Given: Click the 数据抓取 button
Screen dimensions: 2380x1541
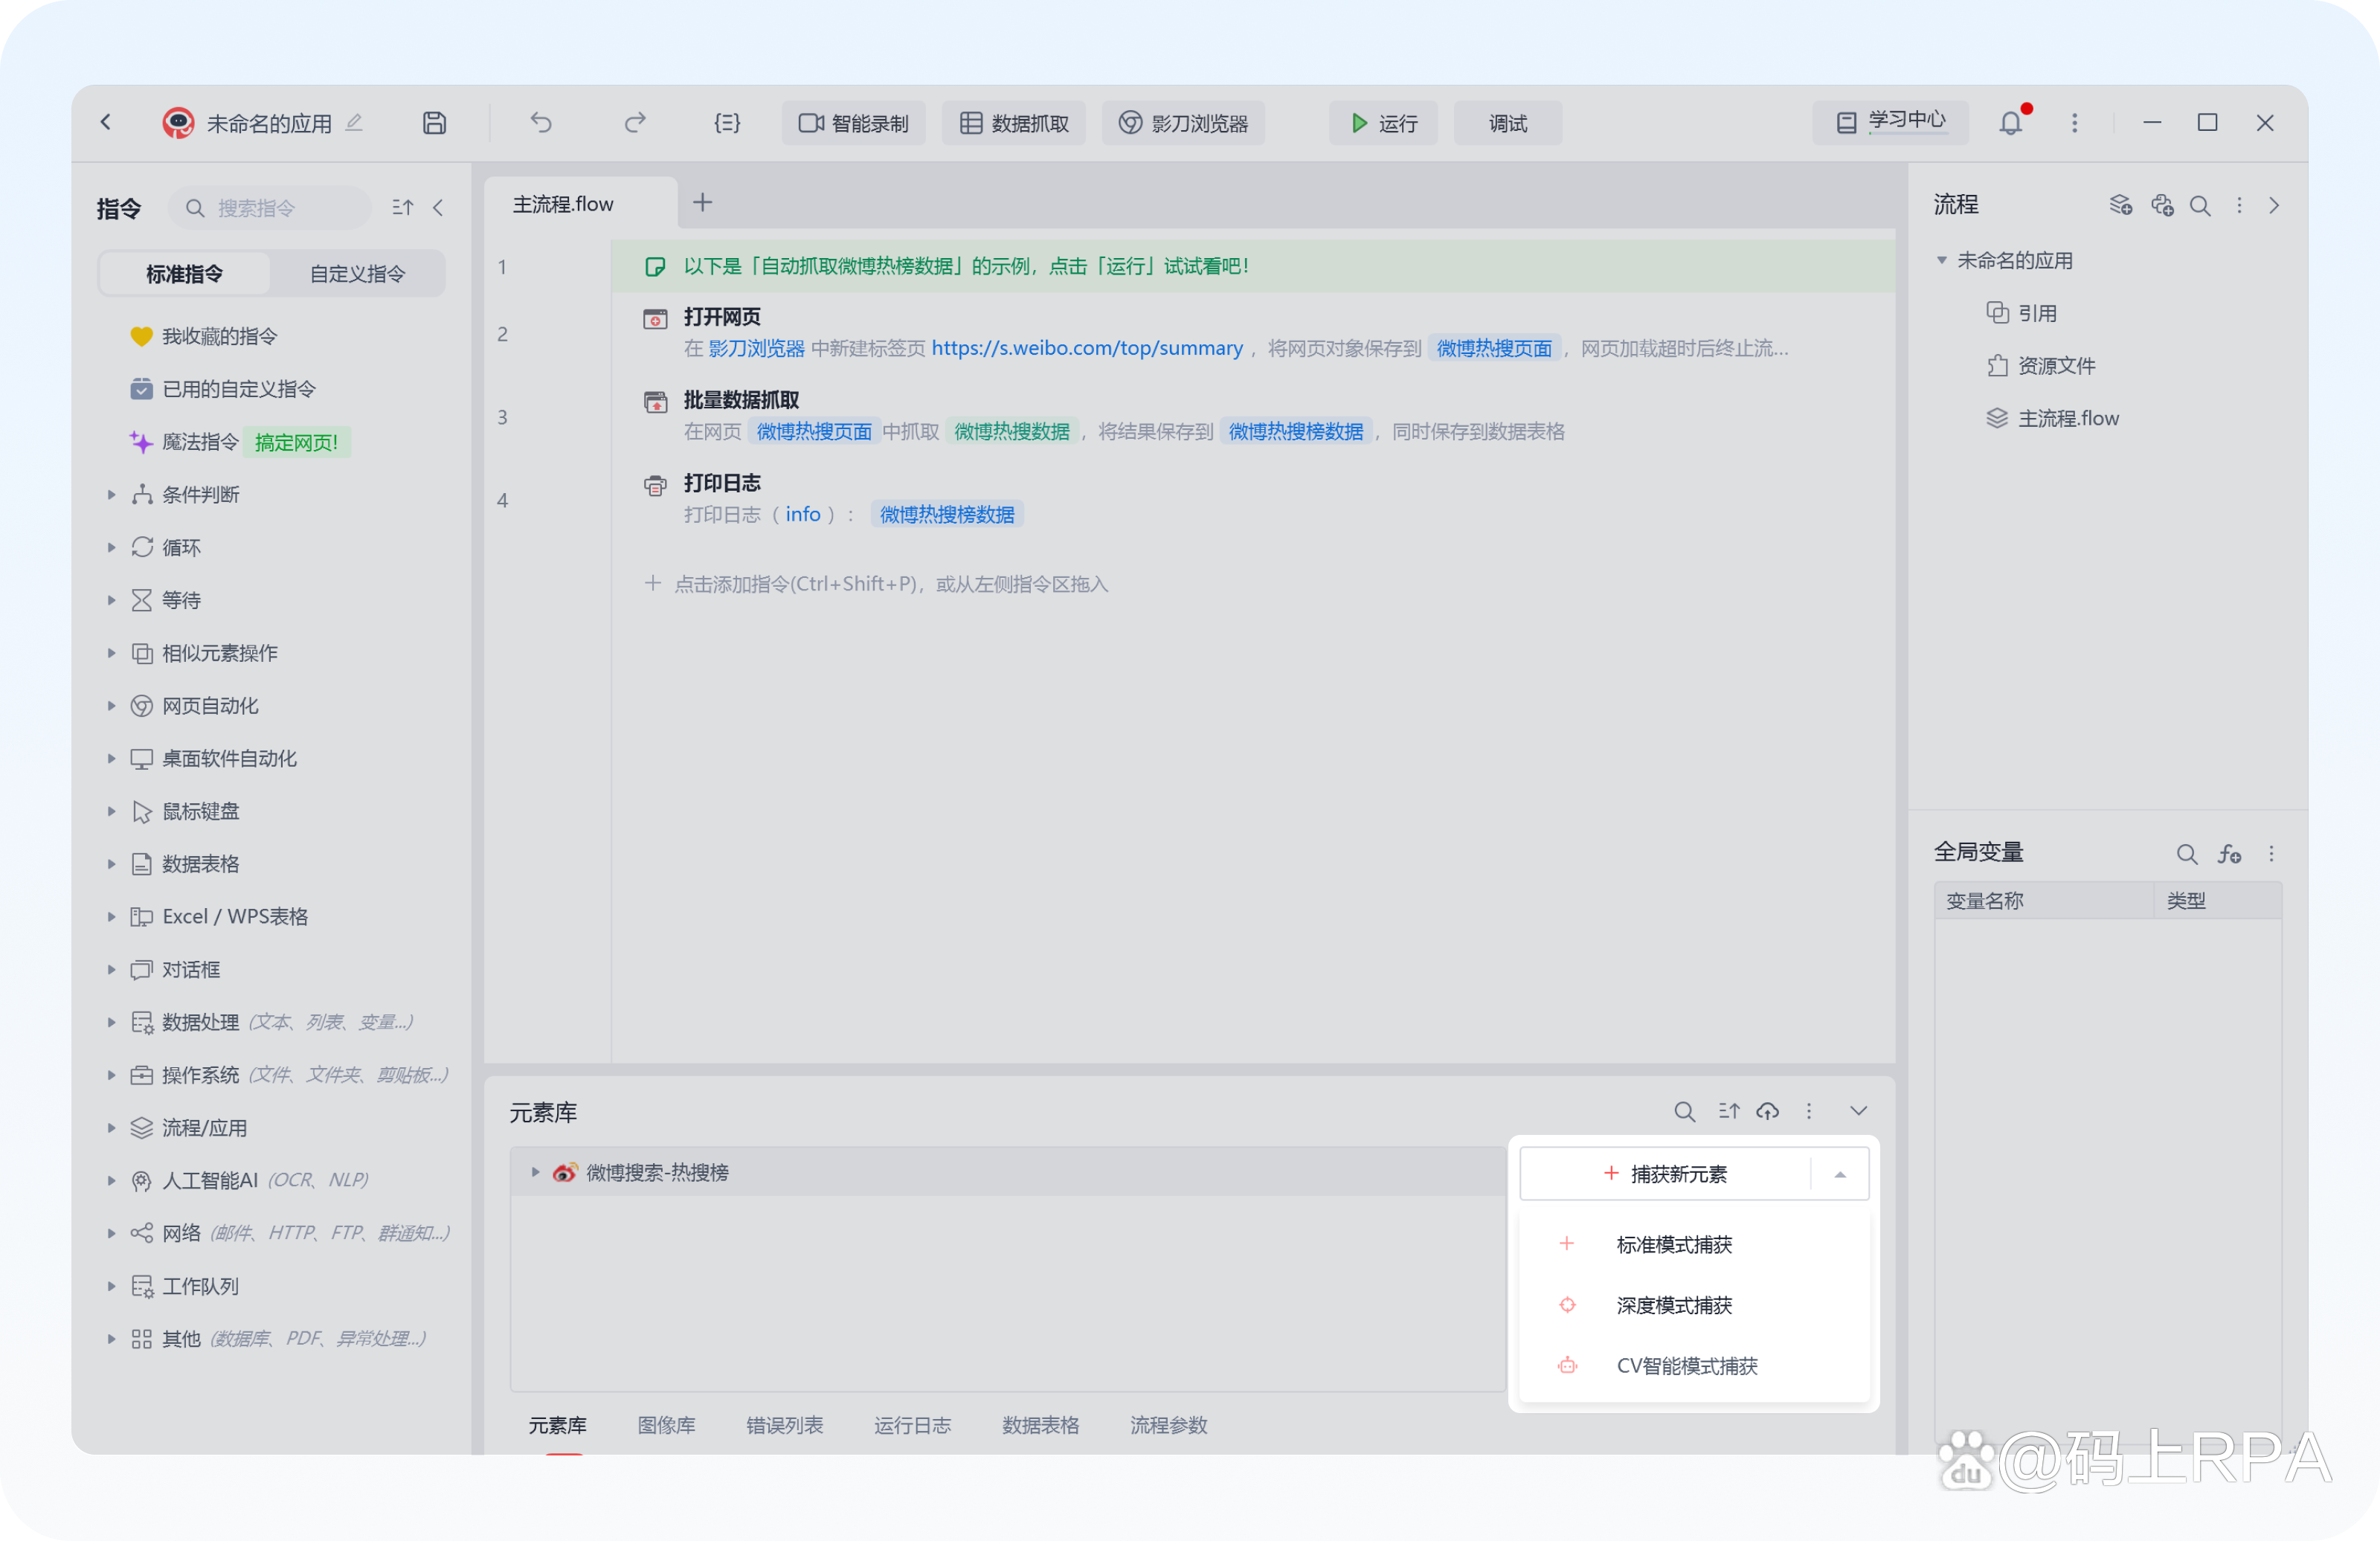Looking at the screenshot, I should 1014,123.
